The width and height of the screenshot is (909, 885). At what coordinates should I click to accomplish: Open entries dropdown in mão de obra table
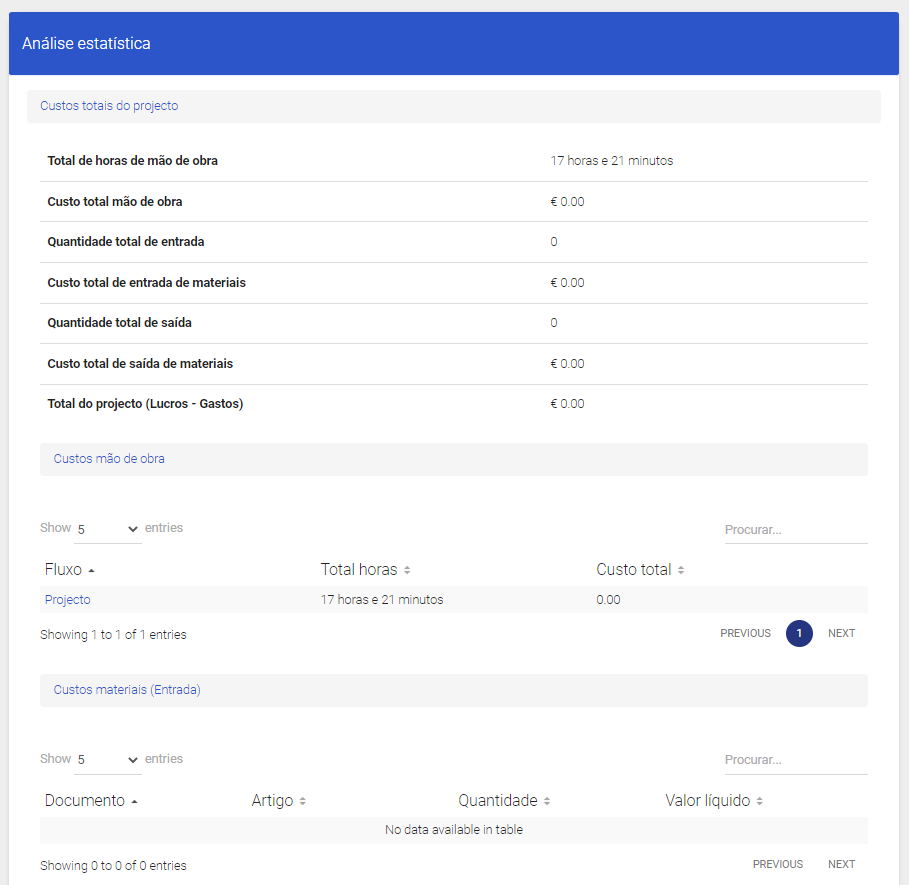point(107,529)
